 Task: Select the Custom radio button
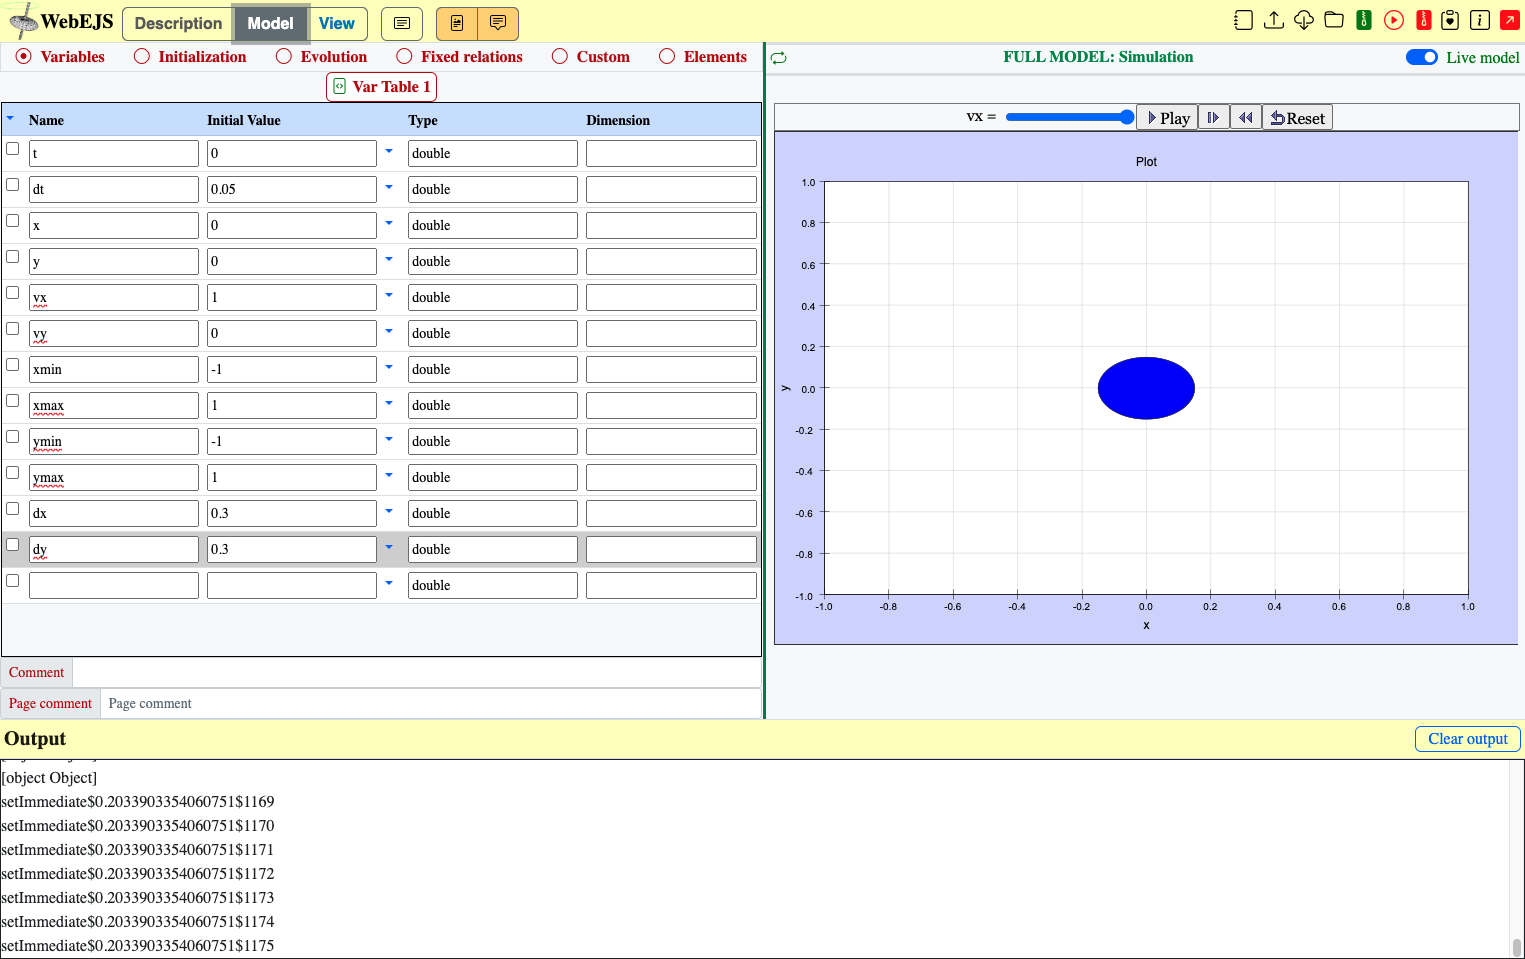tap(560, 57)
